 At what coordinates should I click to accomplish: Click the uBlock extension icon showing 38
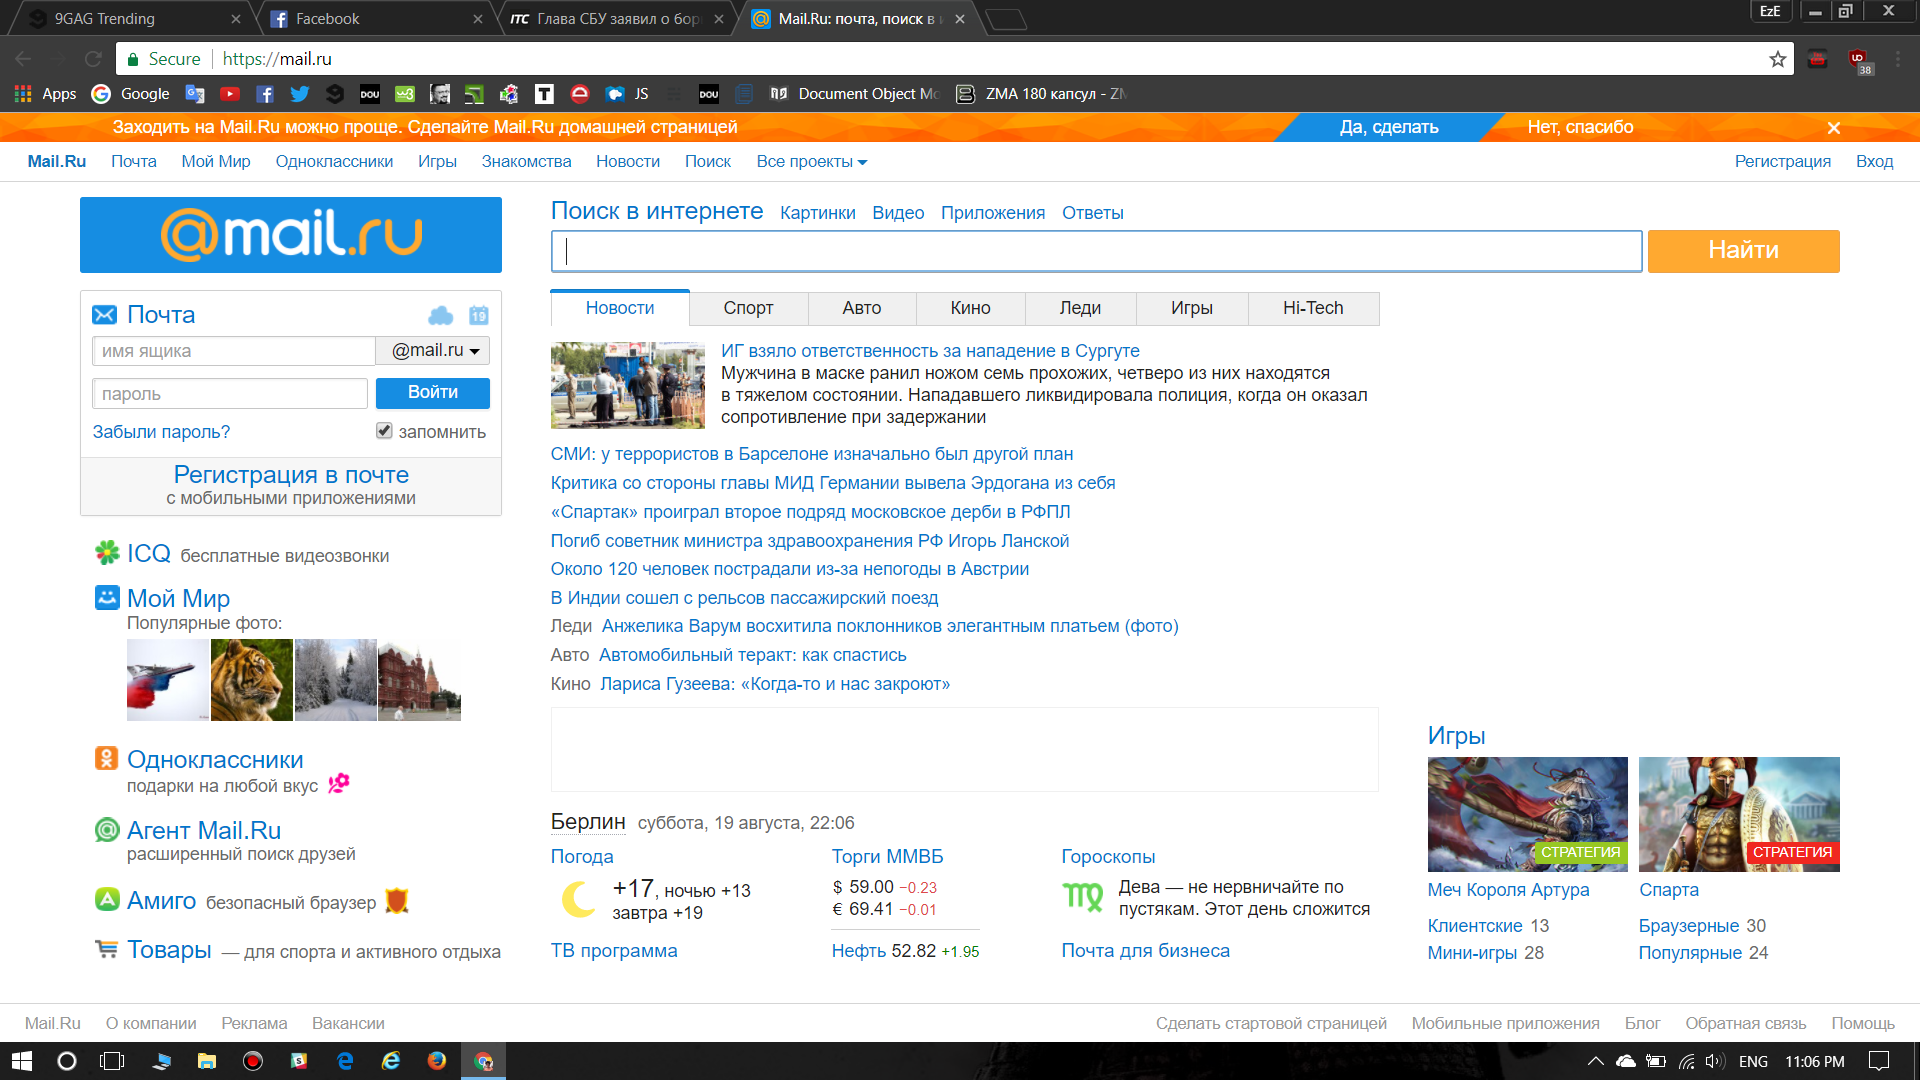[x=1858, y=60]
